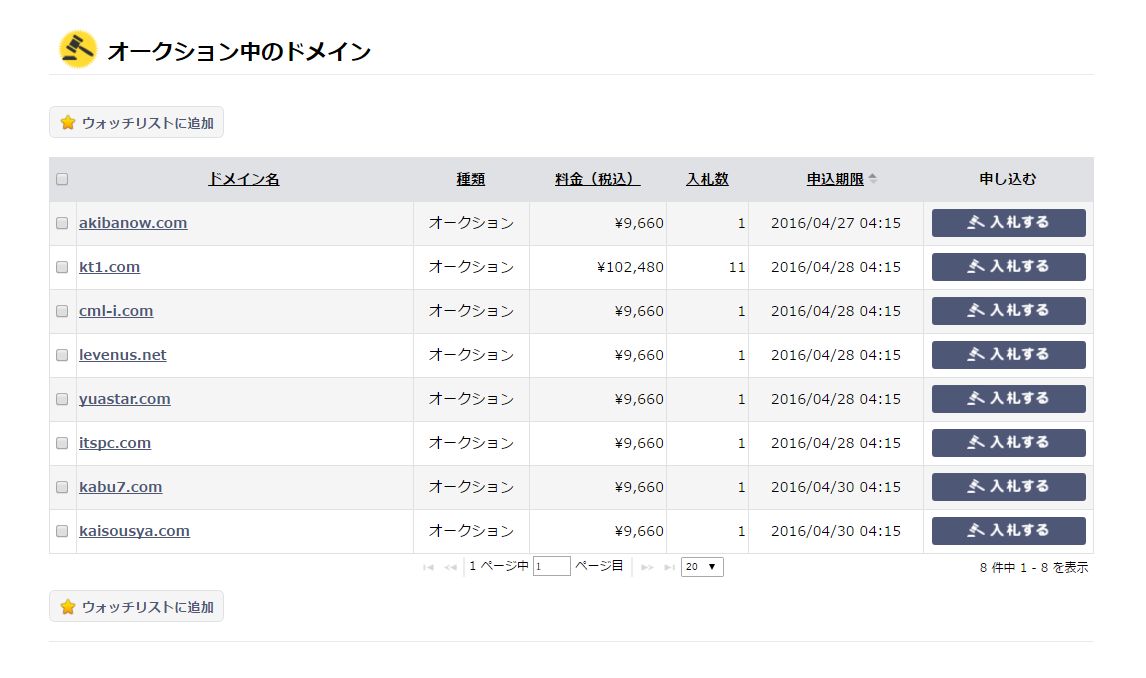
Task: Bid on itspc.com via 入札する
Action: click(x=1009, y=443)
